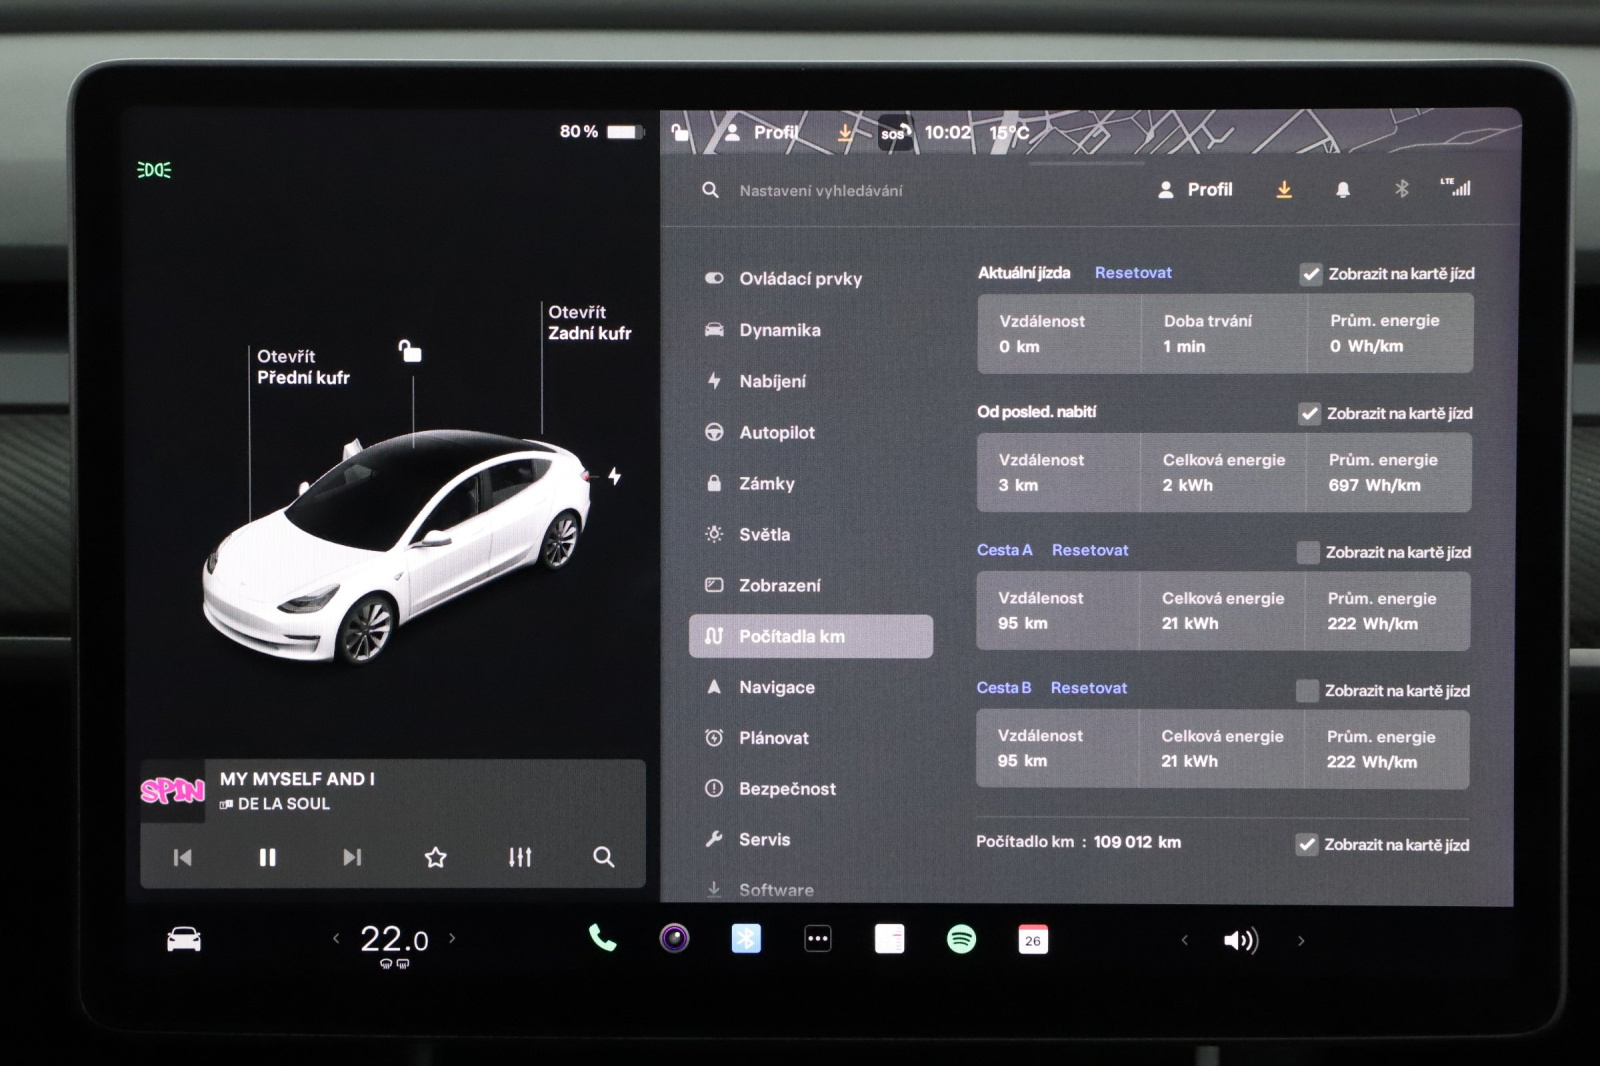Image resolution: width=1600 pixels, height=1066 pixels.
Task: Rename trip via Cesta A label
Action: click(1004, 550)
